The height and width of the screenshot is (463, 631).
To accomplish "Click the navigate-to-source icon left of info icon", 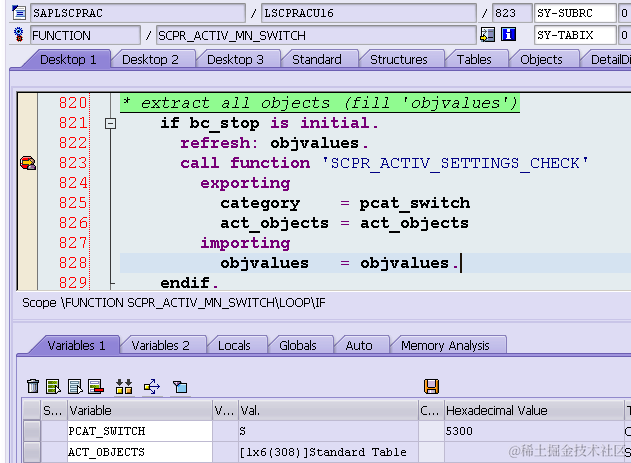I will (x=487, y=35).
